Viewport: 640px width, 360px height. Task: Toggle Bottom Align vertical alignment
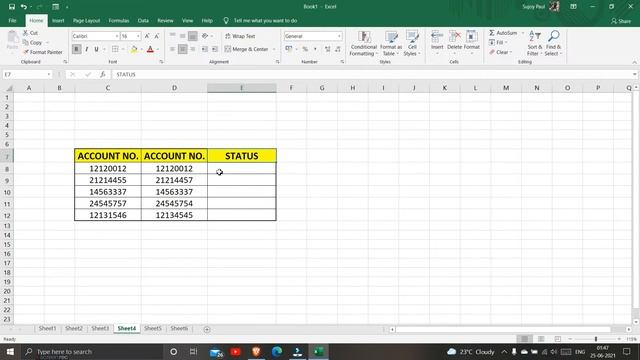[193, 36]
